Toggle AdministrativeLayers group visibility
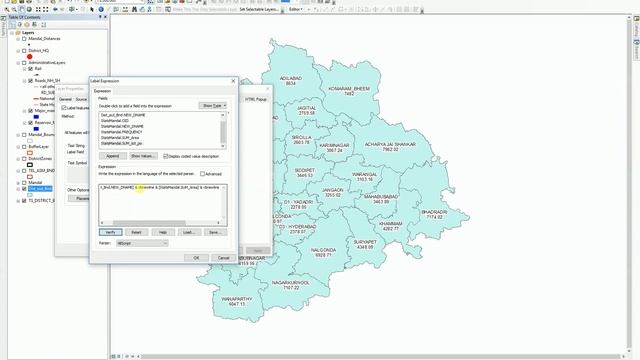The image size is (640, 360). pyautogui.click(x=24, y=63)
